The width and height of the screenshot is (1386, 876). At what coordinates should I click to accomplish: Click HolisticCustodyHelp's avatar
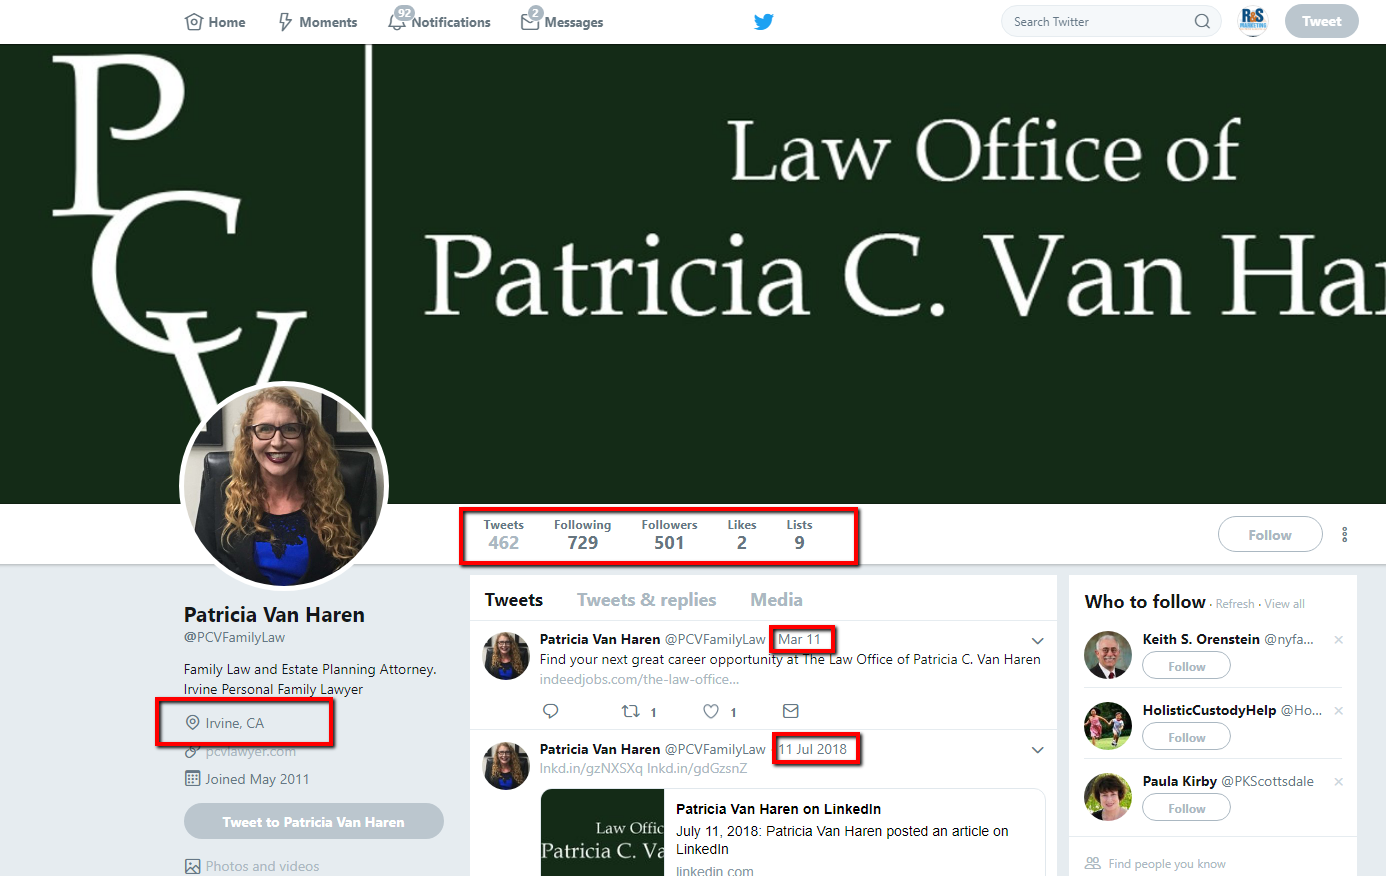coord(1108,726)
